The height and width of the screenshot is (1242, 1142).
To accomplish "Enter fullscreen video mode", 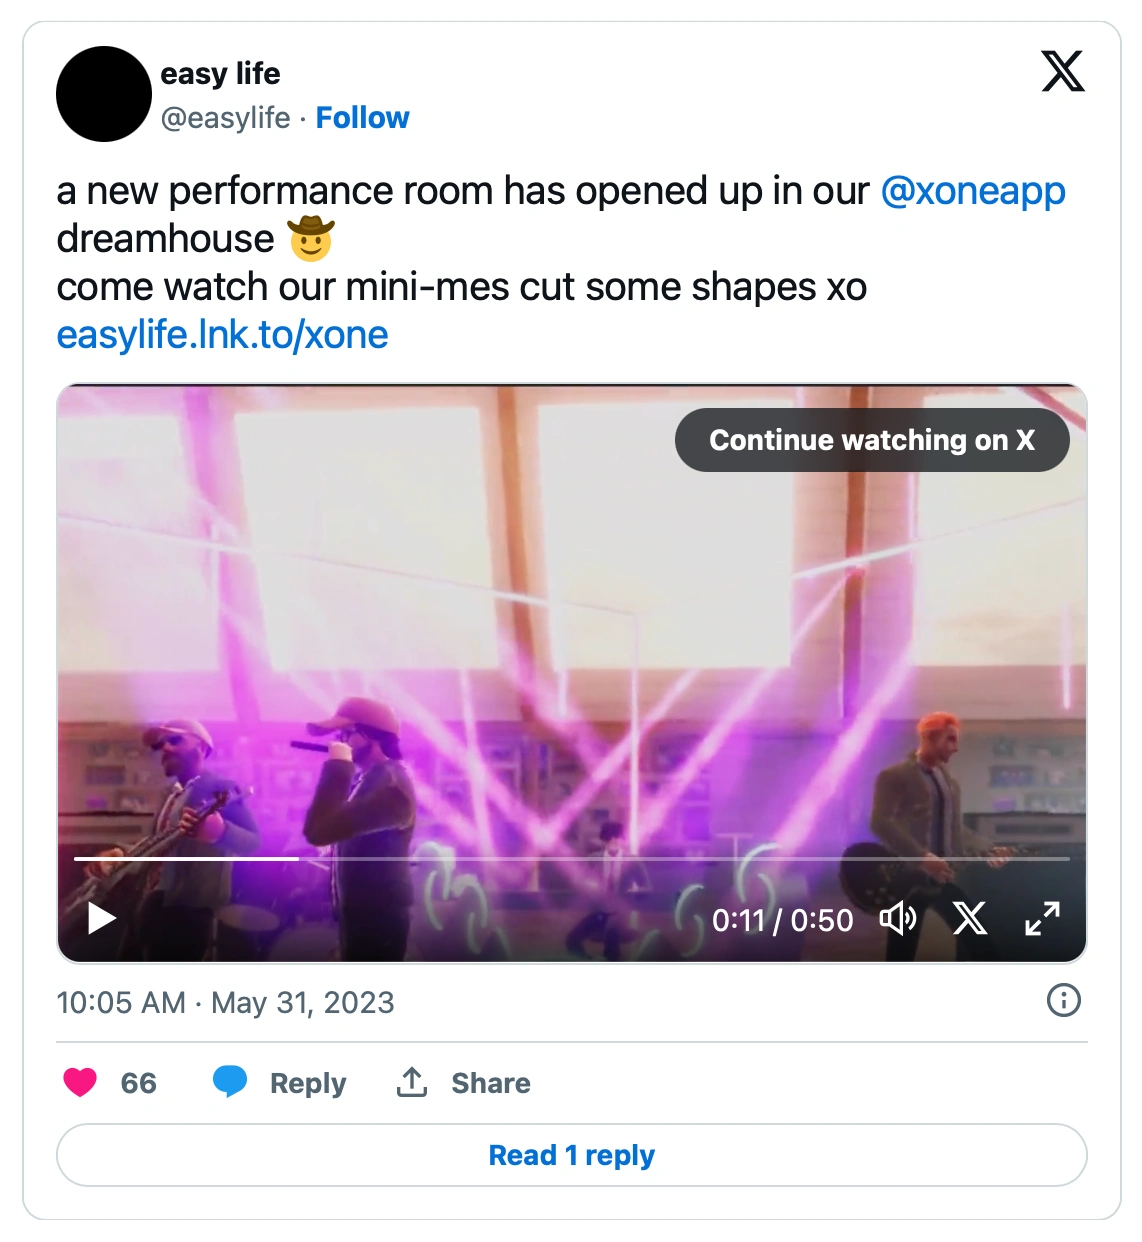I will (1042, 918).
